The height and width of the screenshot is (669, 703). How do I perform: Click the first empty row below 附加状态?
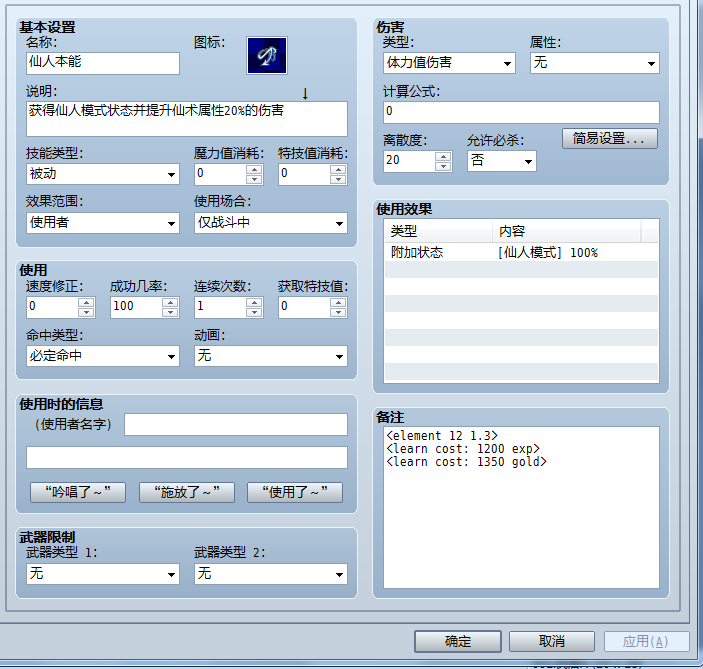click(521, 269)
